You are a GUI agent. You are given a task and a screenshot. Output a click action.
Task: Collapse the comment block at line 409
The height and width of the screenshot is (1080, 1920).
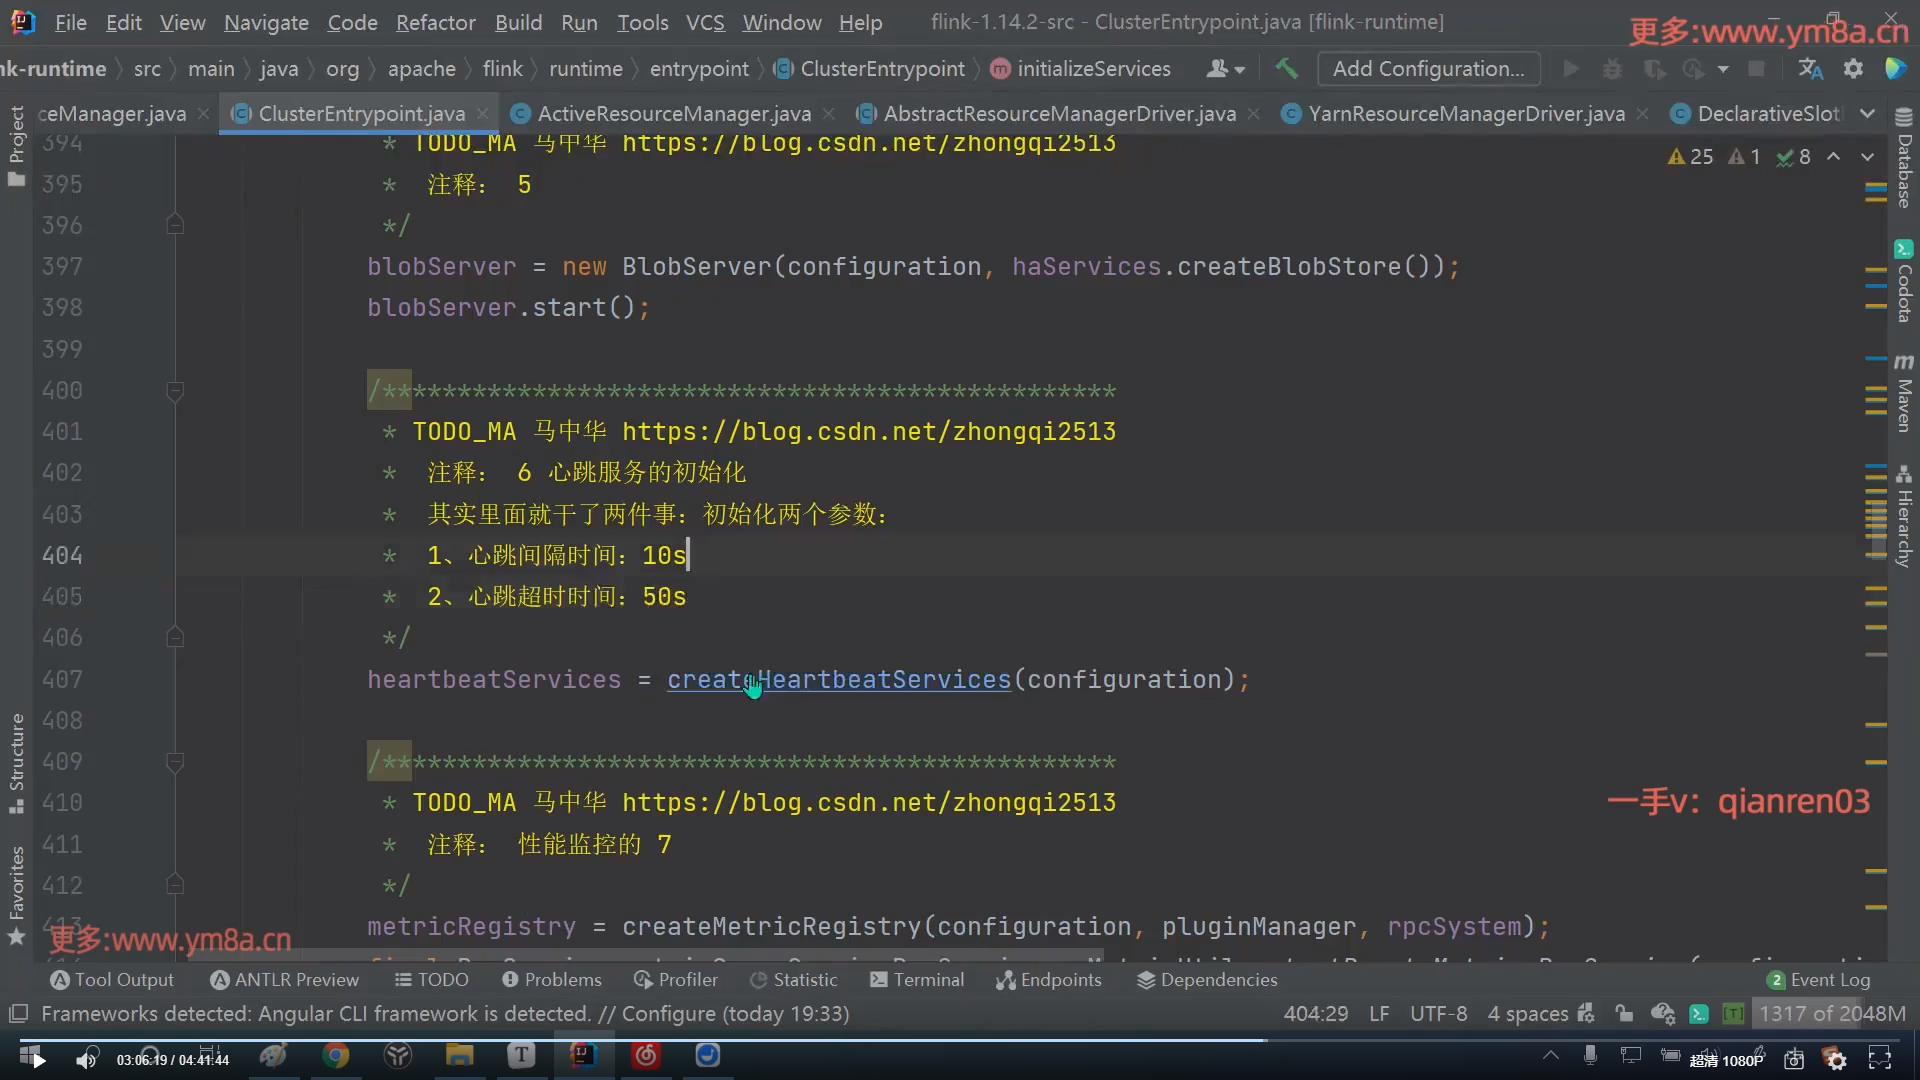coord(175,762)
